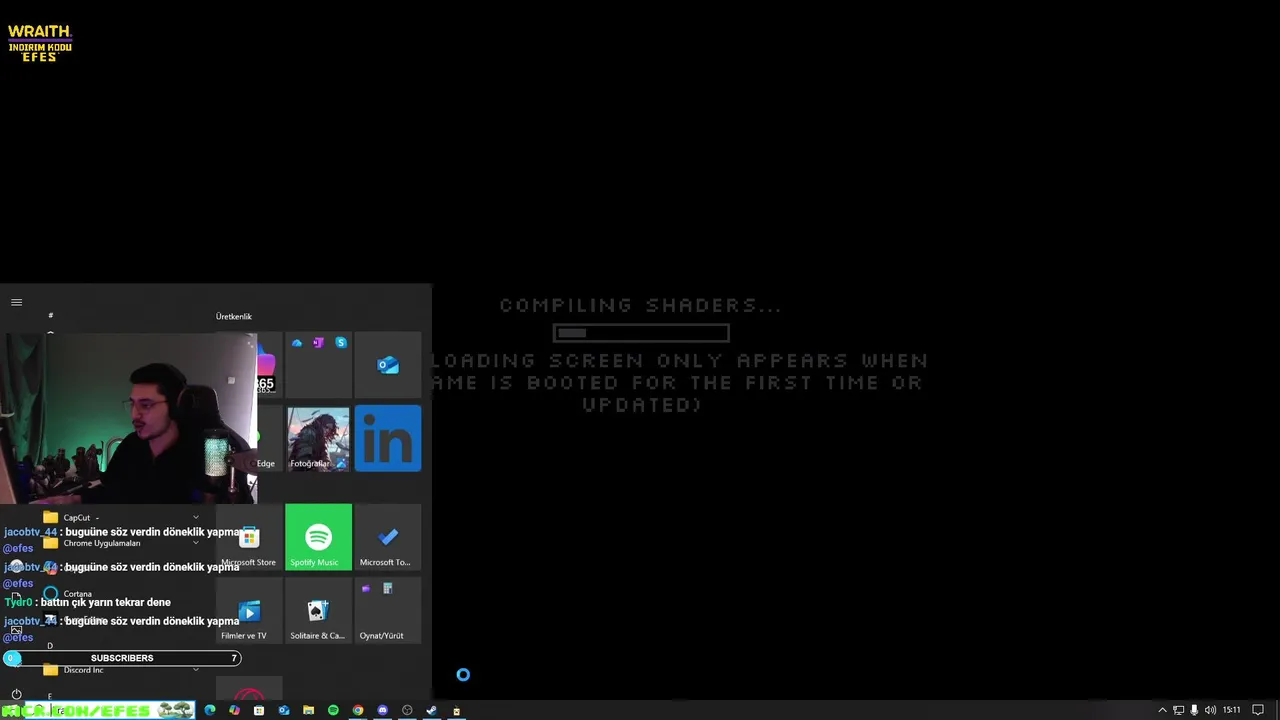Launch the Solitaire & Casual Games tile
1280x720 pixels.
[318, 610]
